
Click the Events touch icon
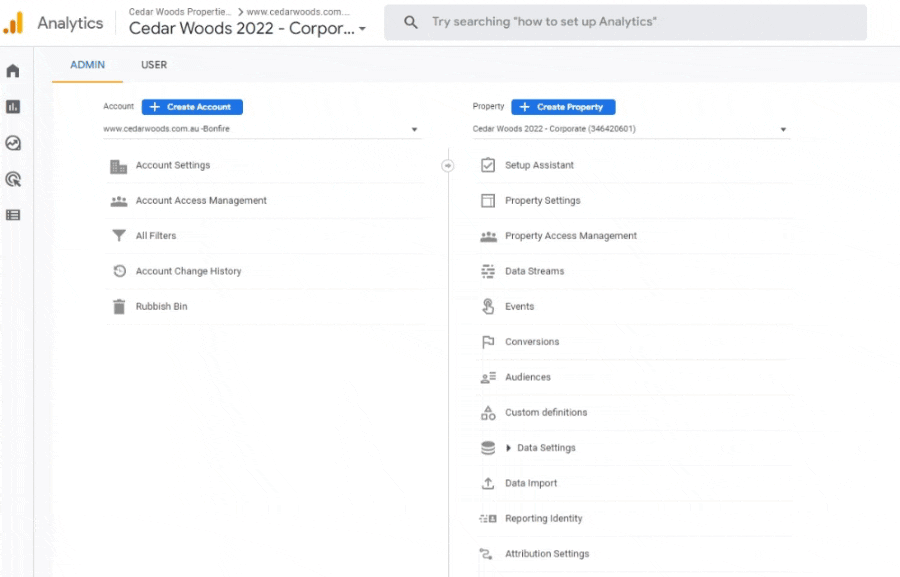point(488,307)
